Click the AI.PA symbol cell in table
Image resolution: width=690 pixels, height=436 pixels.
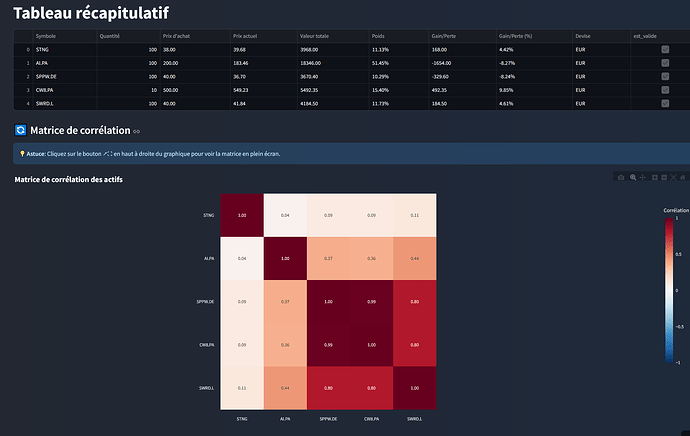[x=42, y=62]
